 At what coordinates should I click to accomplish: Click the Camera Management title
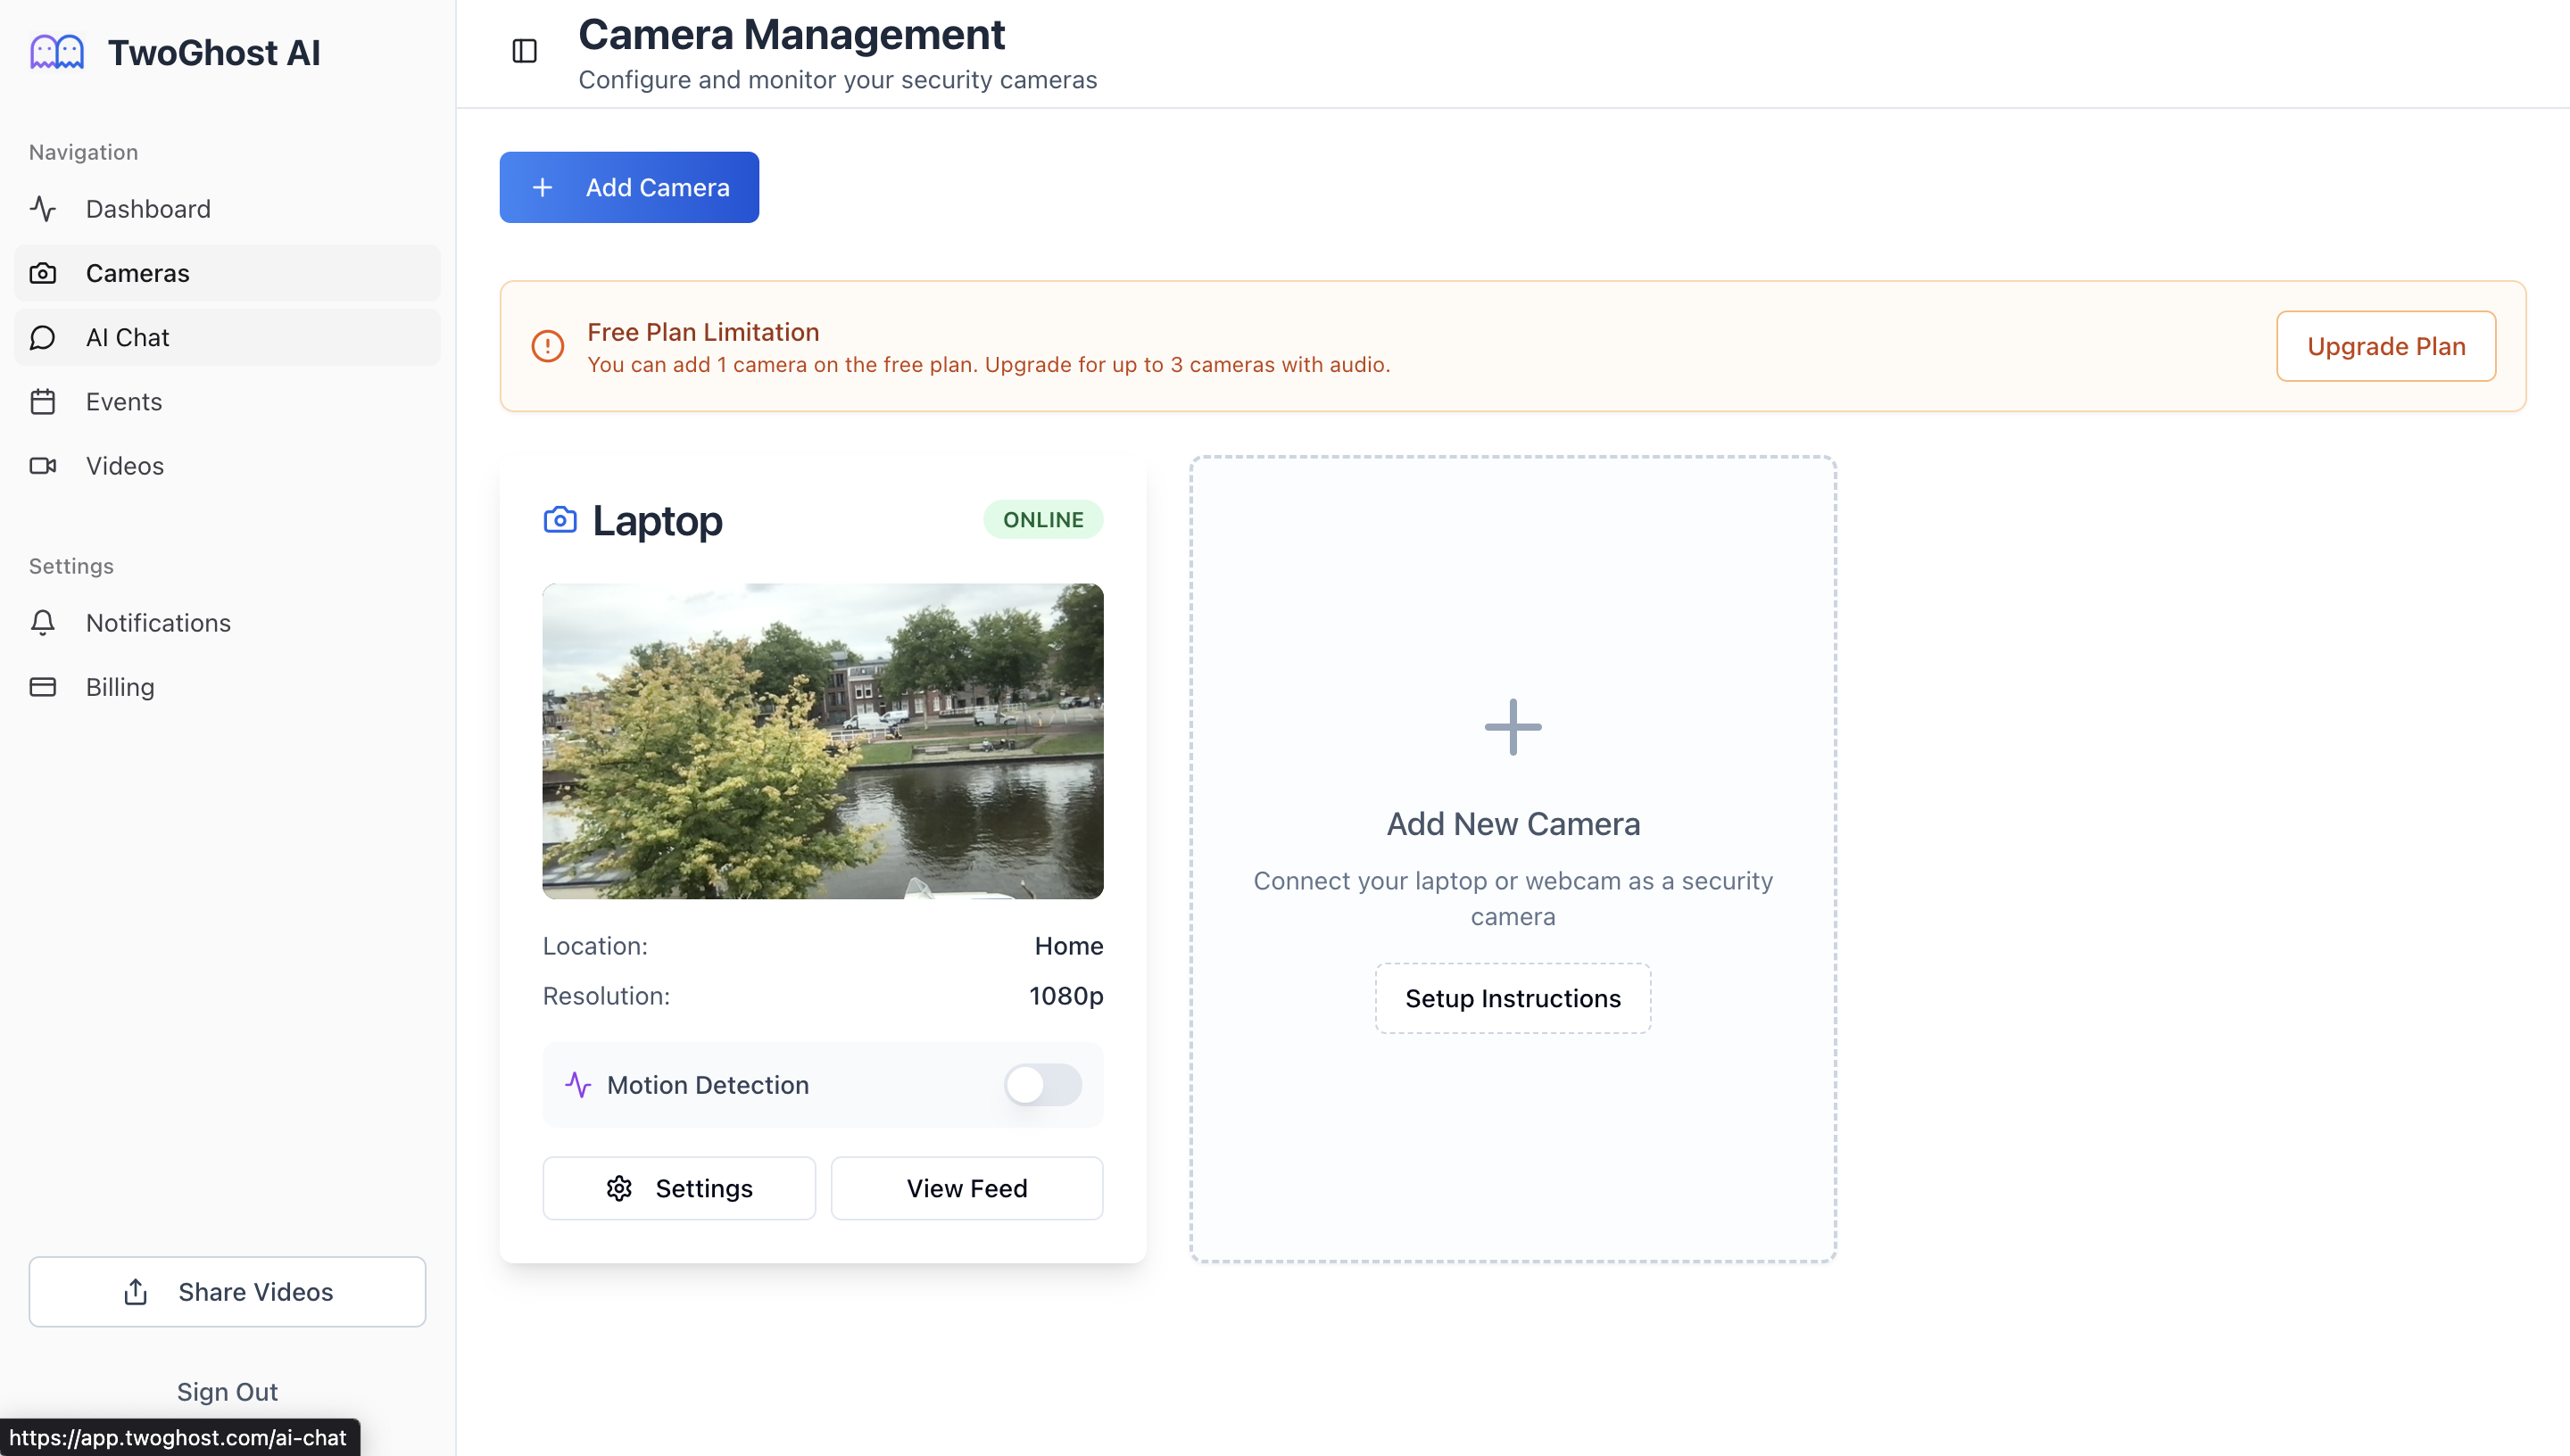[791, 35]
